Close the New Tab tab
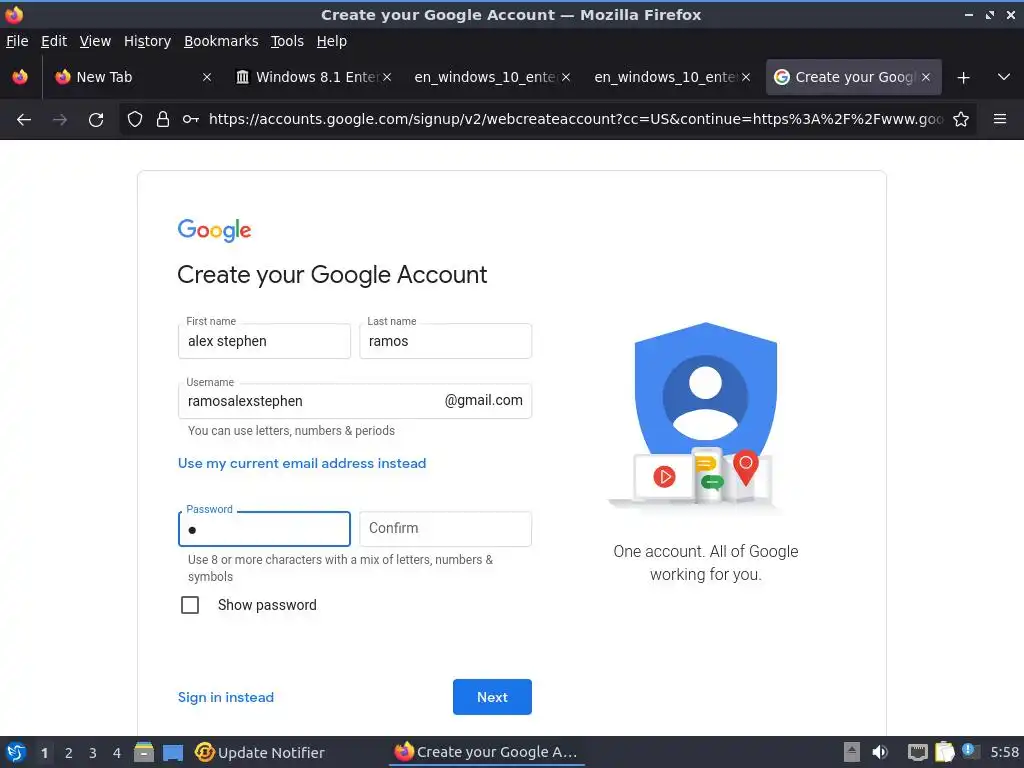 tap(207, 77)
